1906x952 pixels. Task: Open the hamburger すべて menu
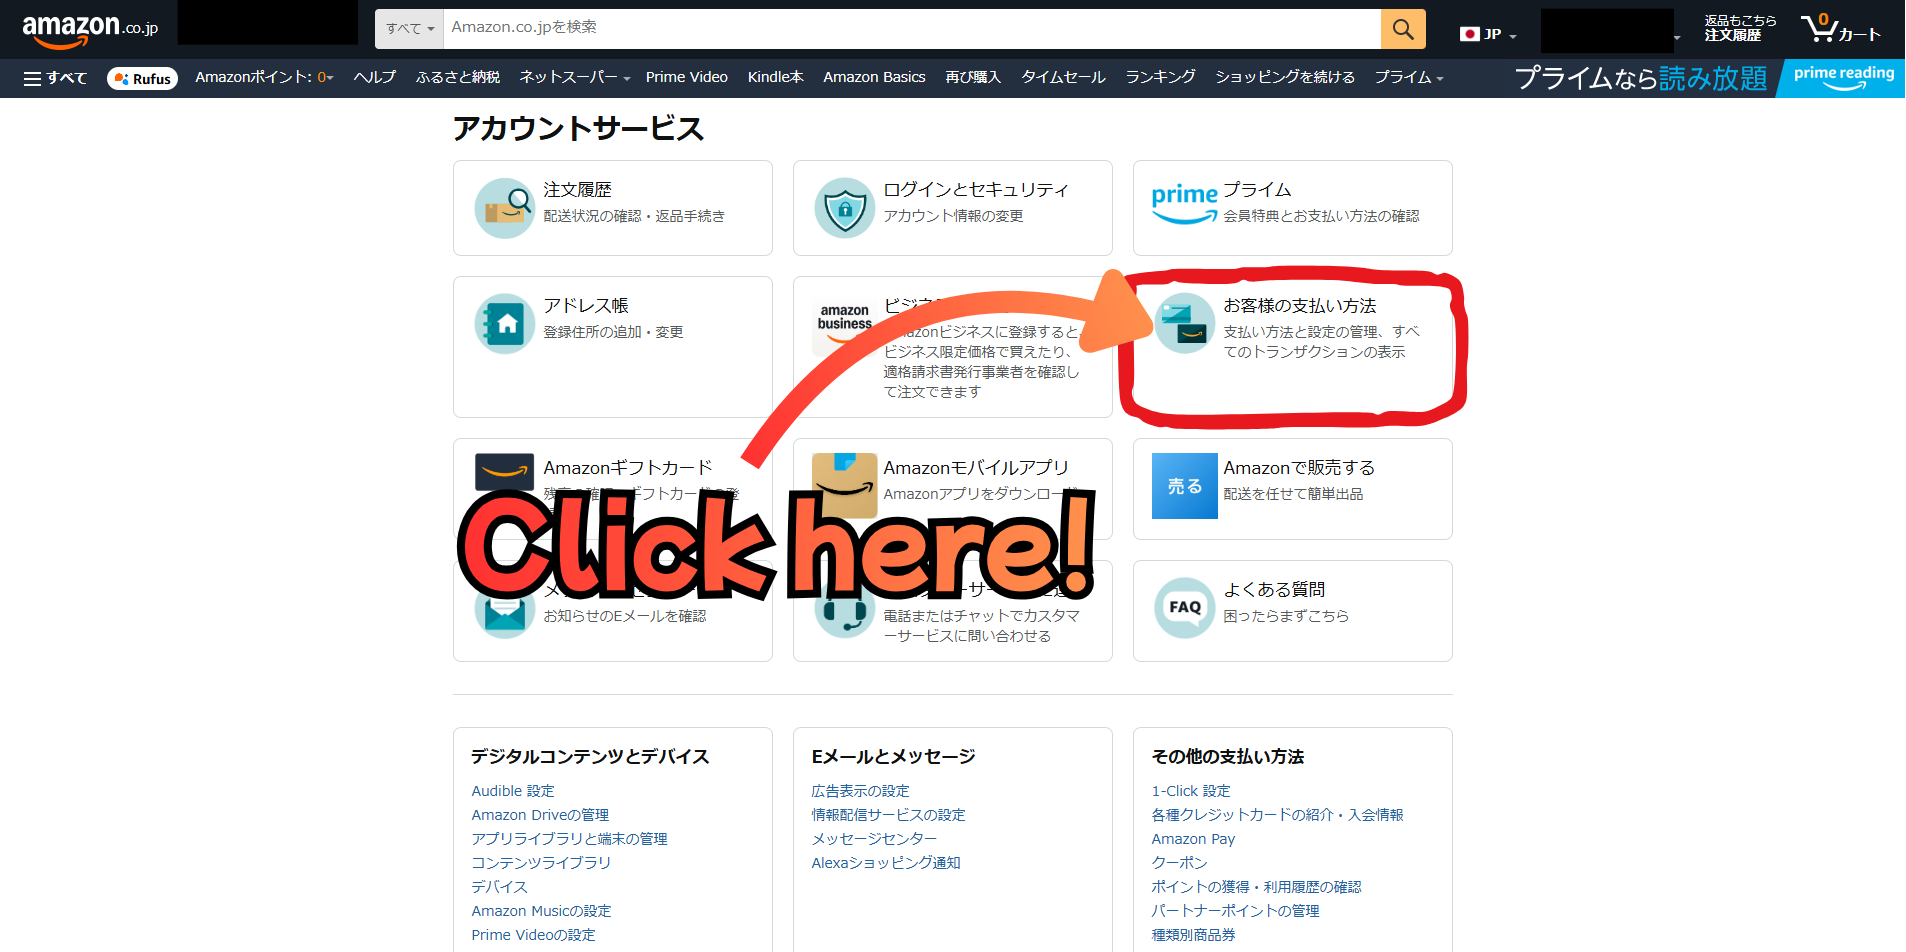tap(55, 78)
